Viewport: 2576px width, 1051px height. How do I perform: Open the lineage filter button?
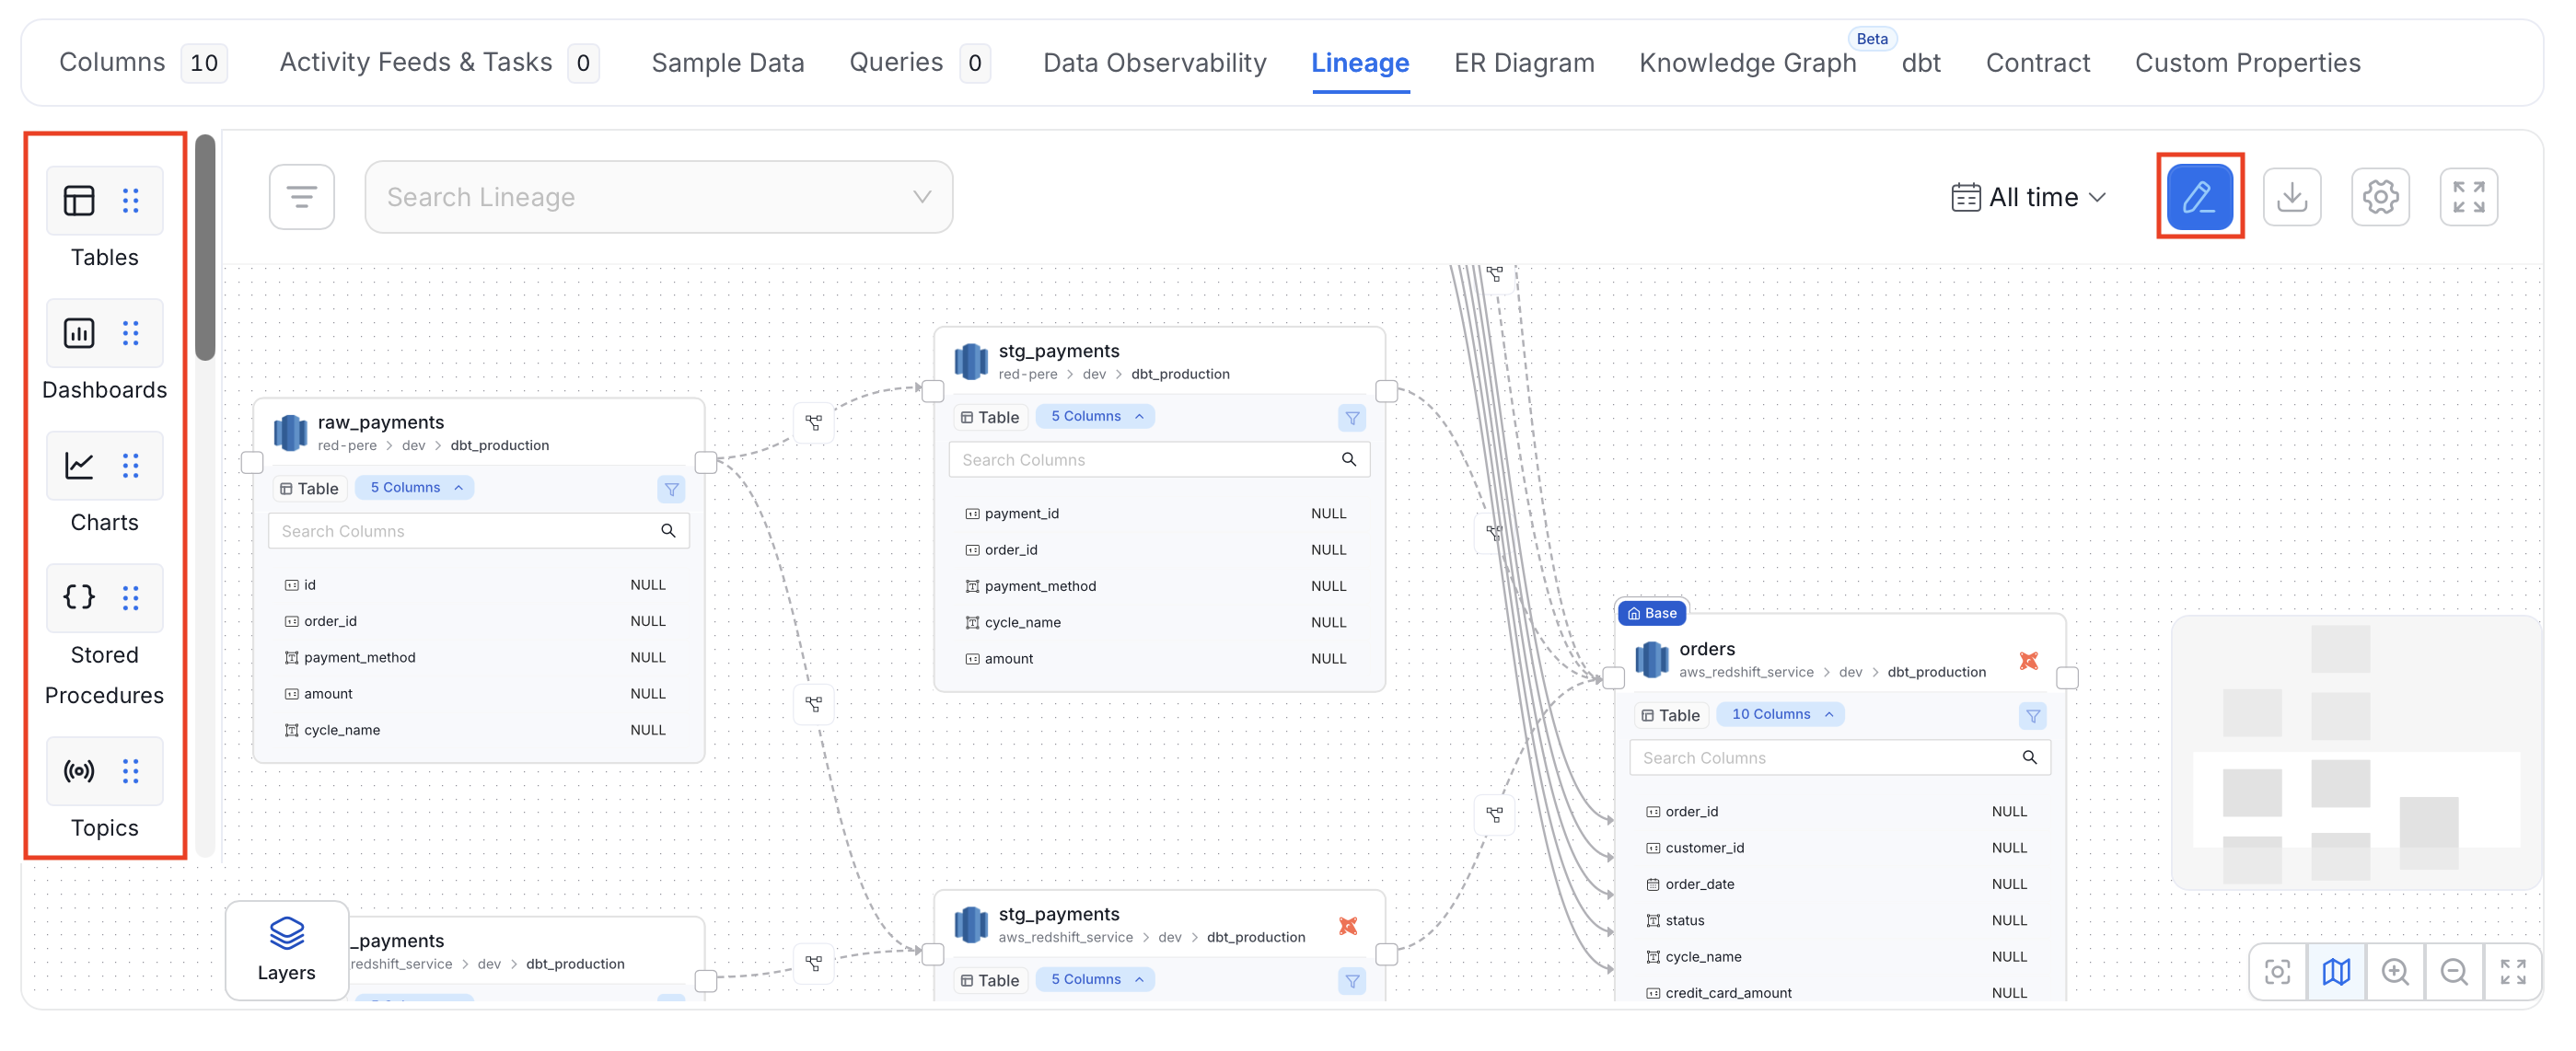pos(302,197)
